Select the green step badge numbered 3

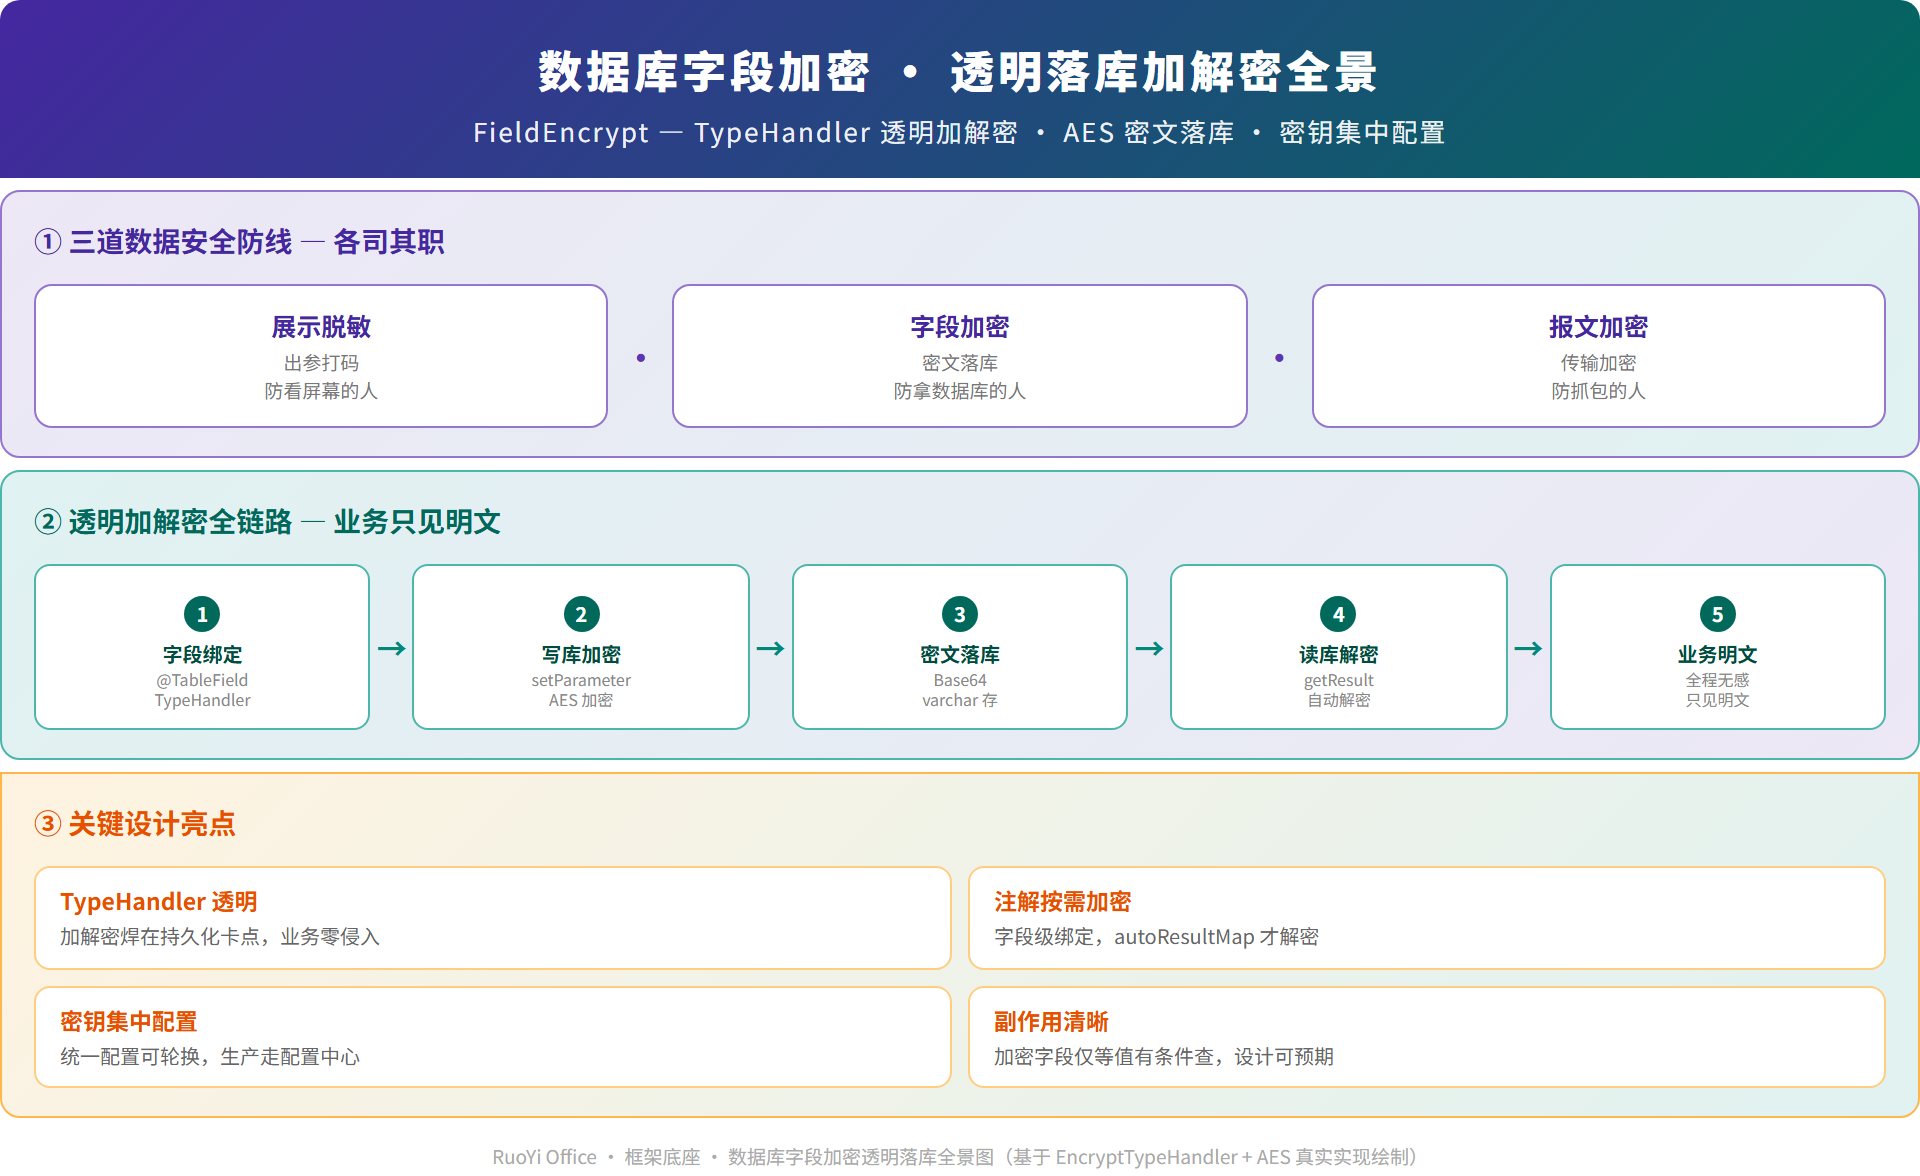(x=960, y=614)
